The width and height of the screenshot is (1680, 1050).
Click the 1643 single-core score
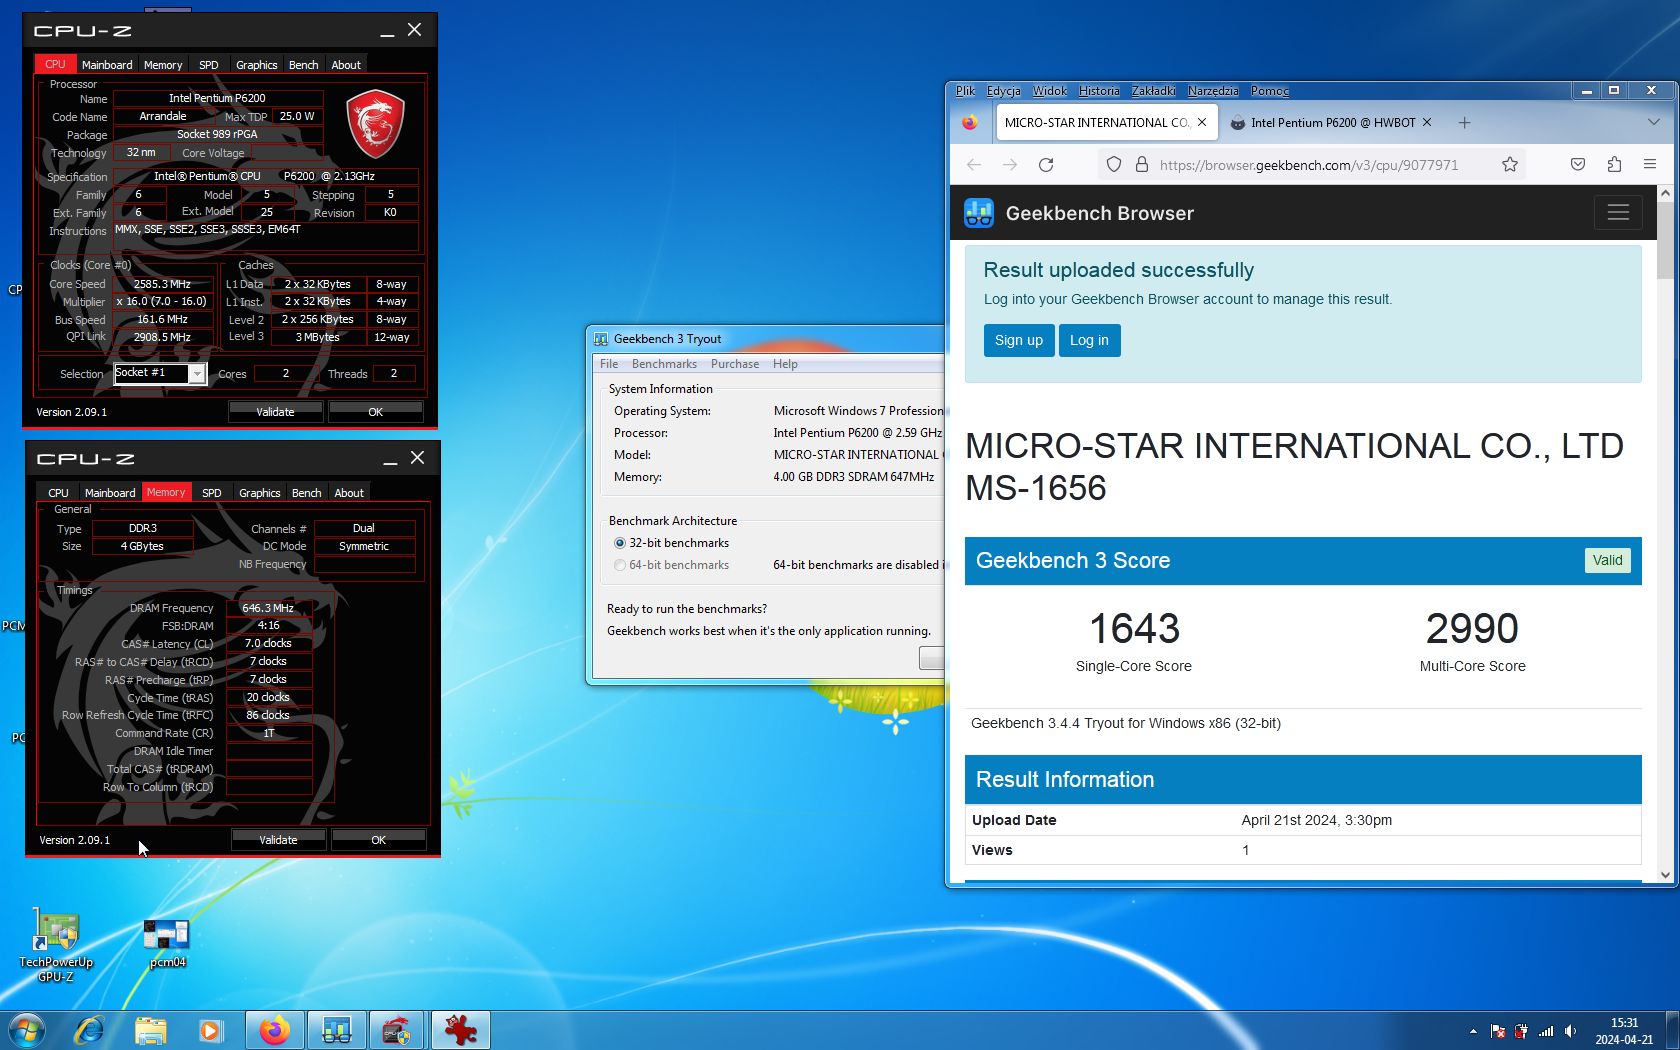[1134, 628]
